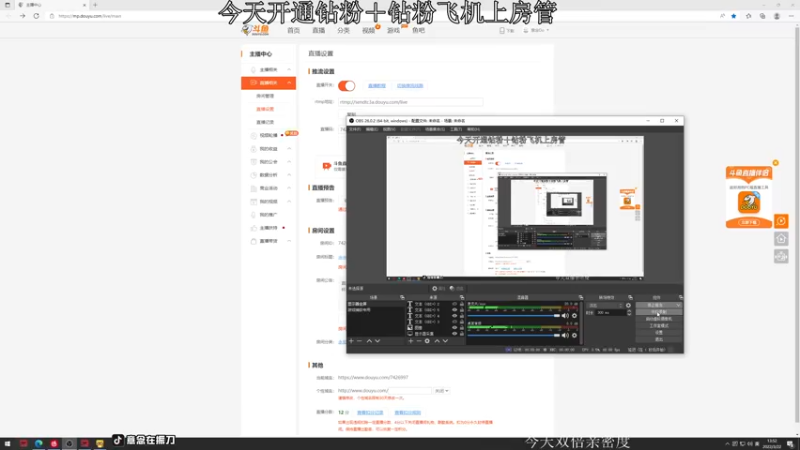Toggle visibility of 文本 (GDI+) 3 source
The image size is (800, 450).
[455, 322]
